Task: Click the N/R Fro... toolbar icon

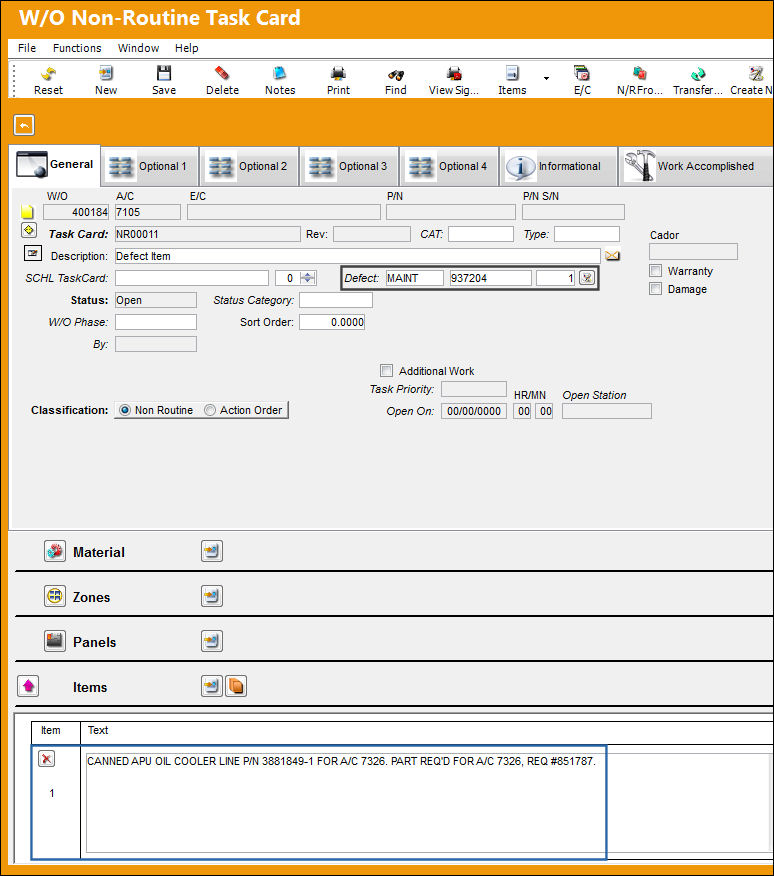Action: pos(639,74)
